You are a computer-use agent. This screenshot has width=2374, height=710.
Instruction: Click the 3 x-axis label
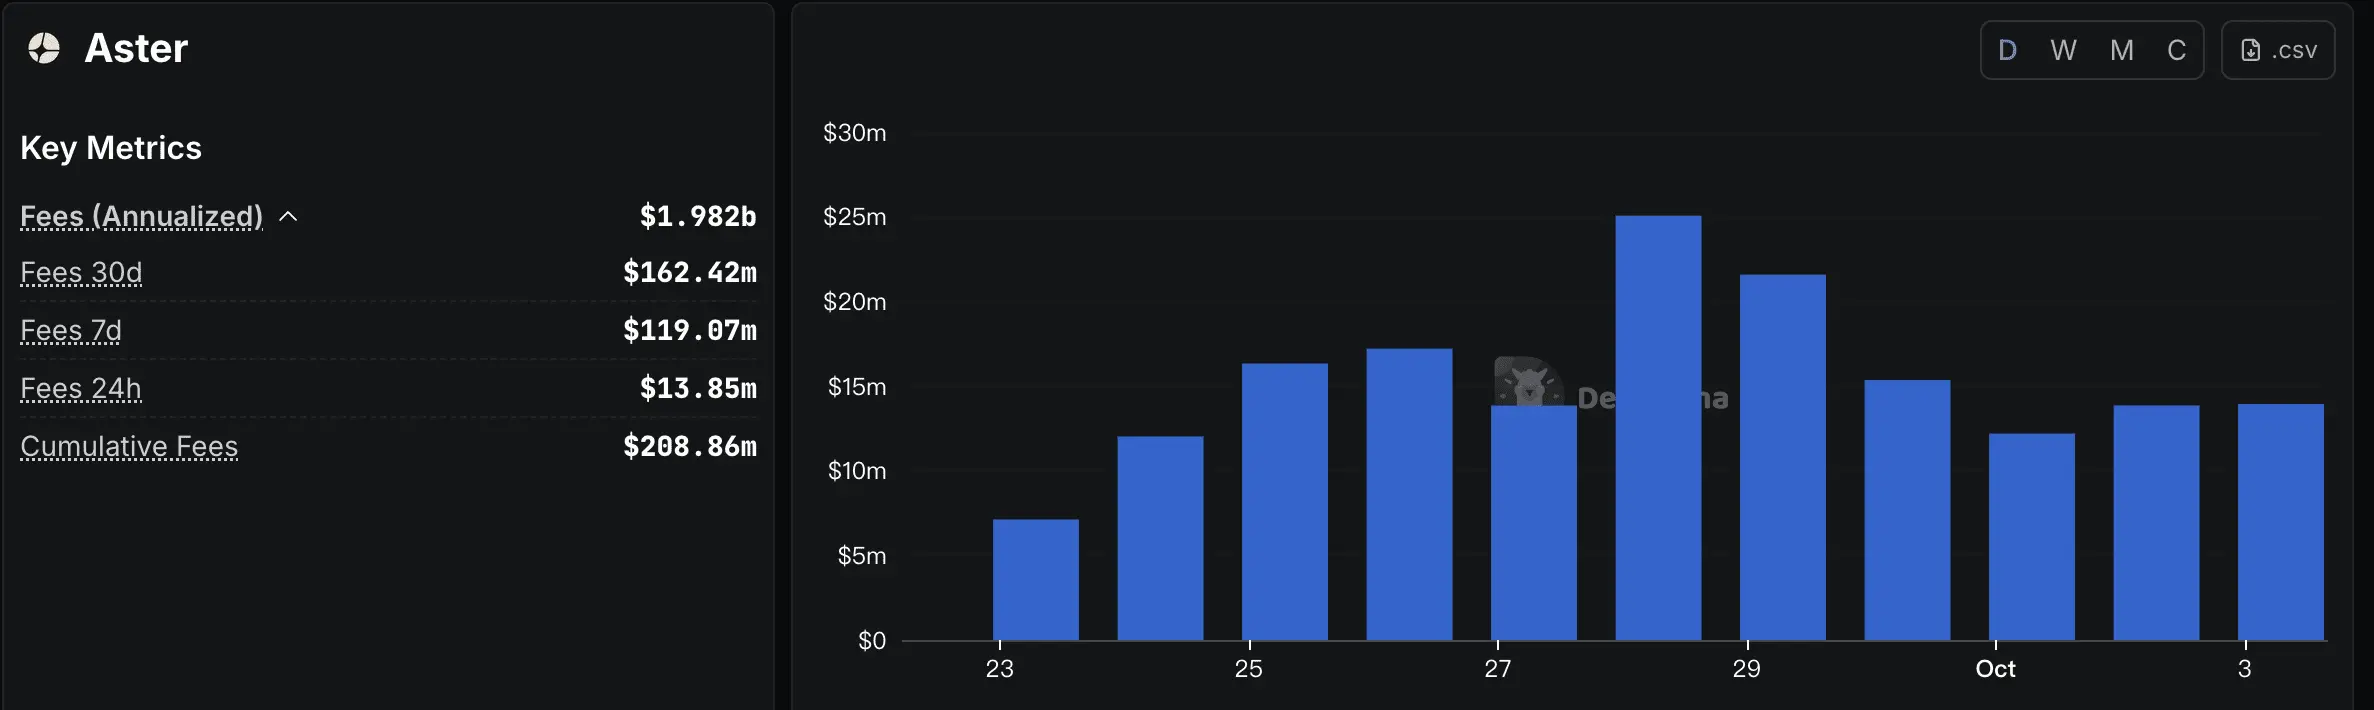click(2244, 669)
